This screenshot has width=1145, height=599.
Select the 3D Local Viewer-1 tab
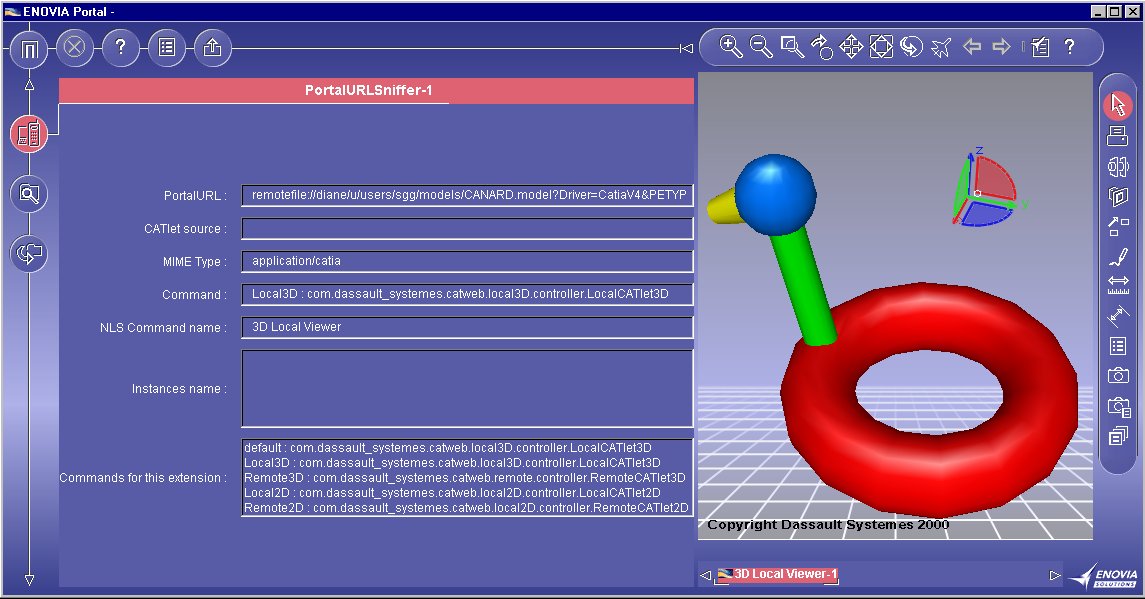pyautogui.click(x=777, y=575)
